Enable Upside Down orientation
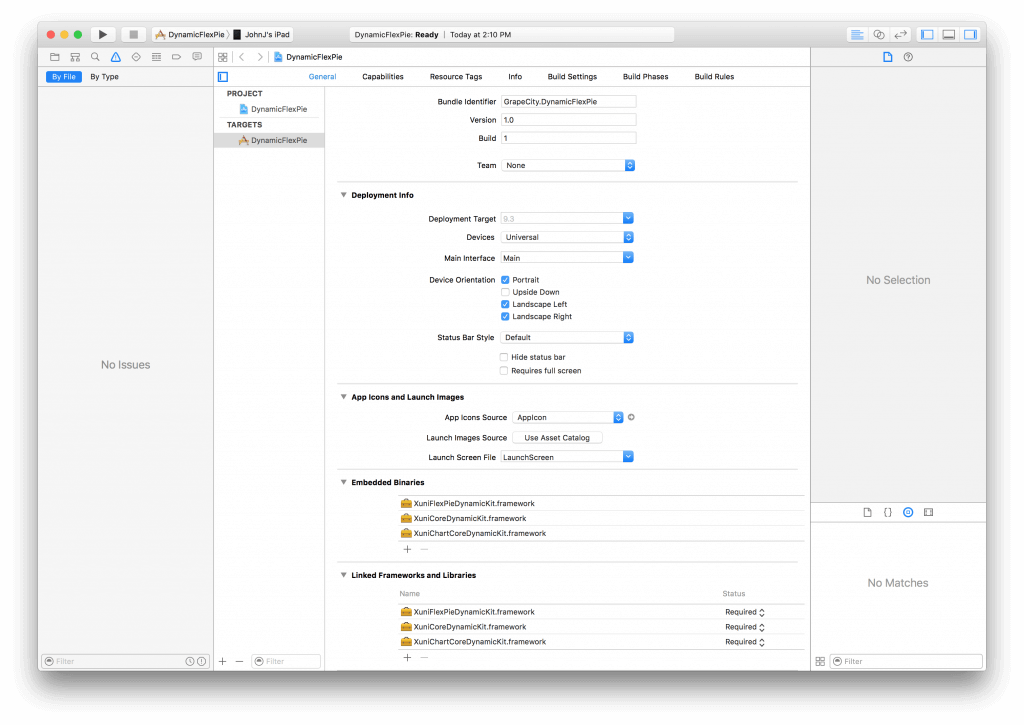The height and width of the screenshot is (725, 1024). [x=505, y=293]
